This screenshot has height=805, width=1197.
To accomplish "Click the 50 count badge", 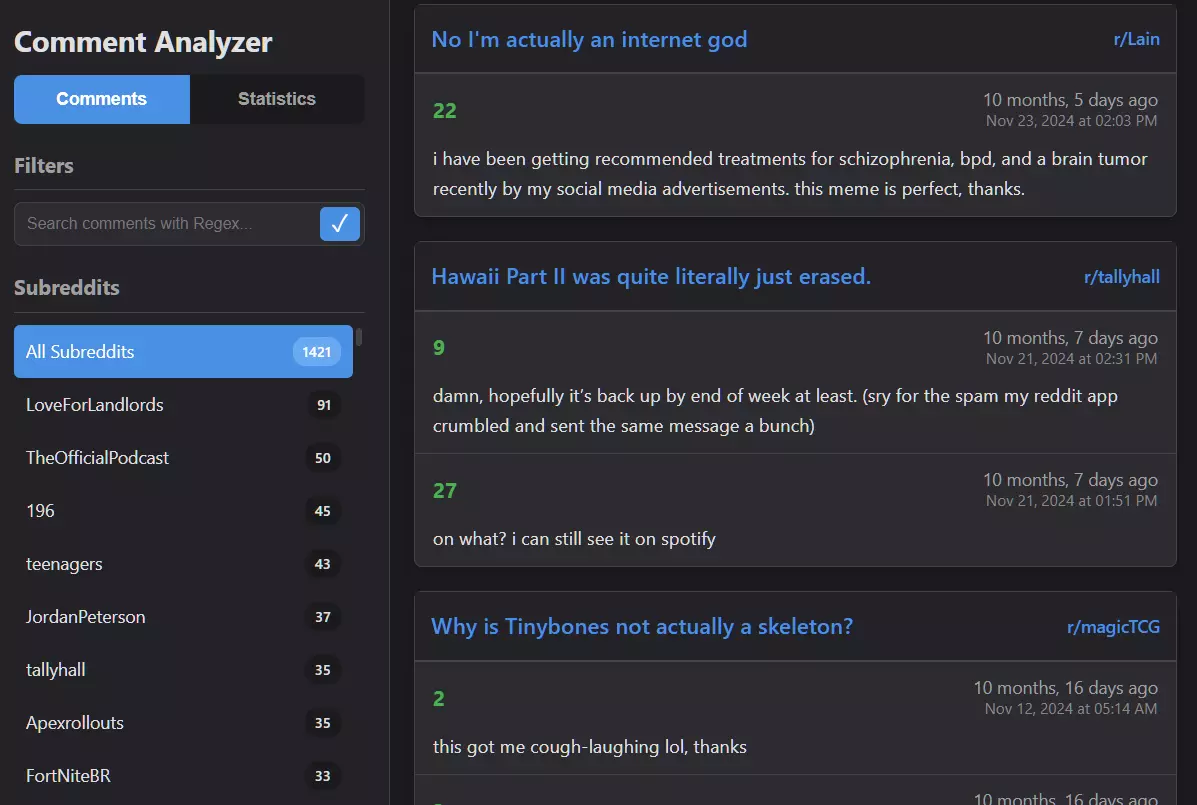I will 323,458.
